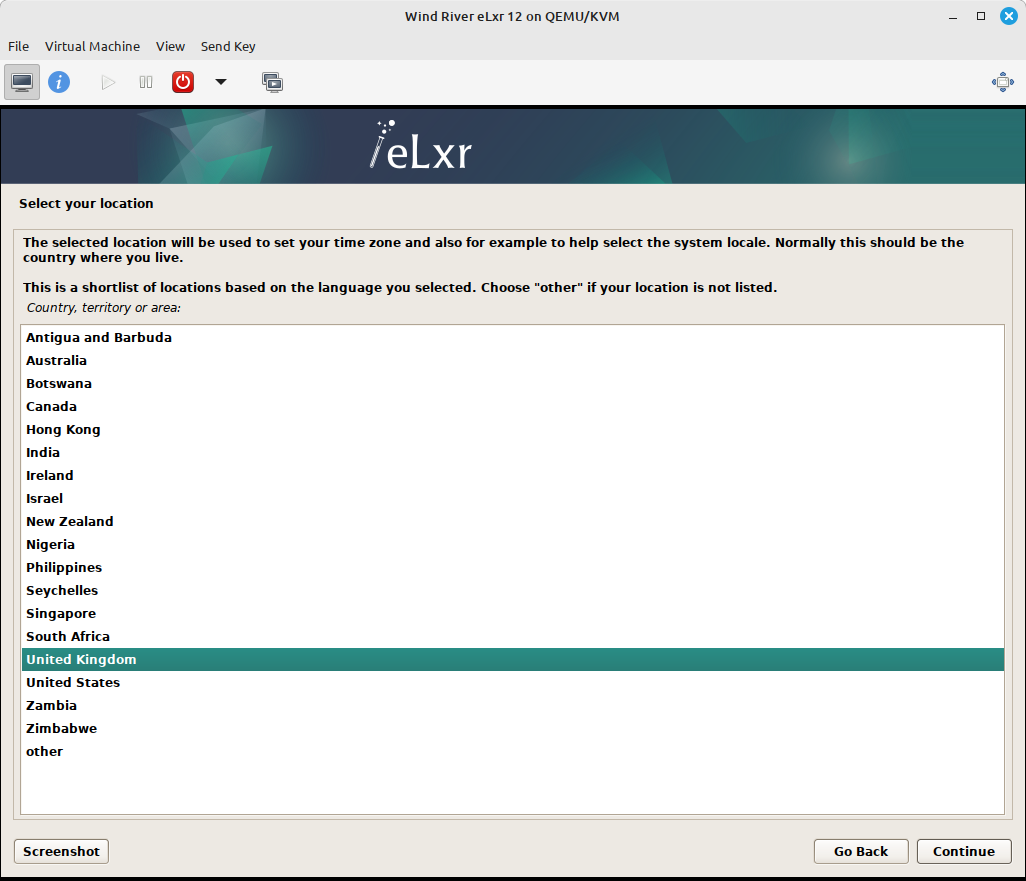The width and height of the screenshot is (1026, 881).
Task: Open the View menu
Action: (170, 46)
